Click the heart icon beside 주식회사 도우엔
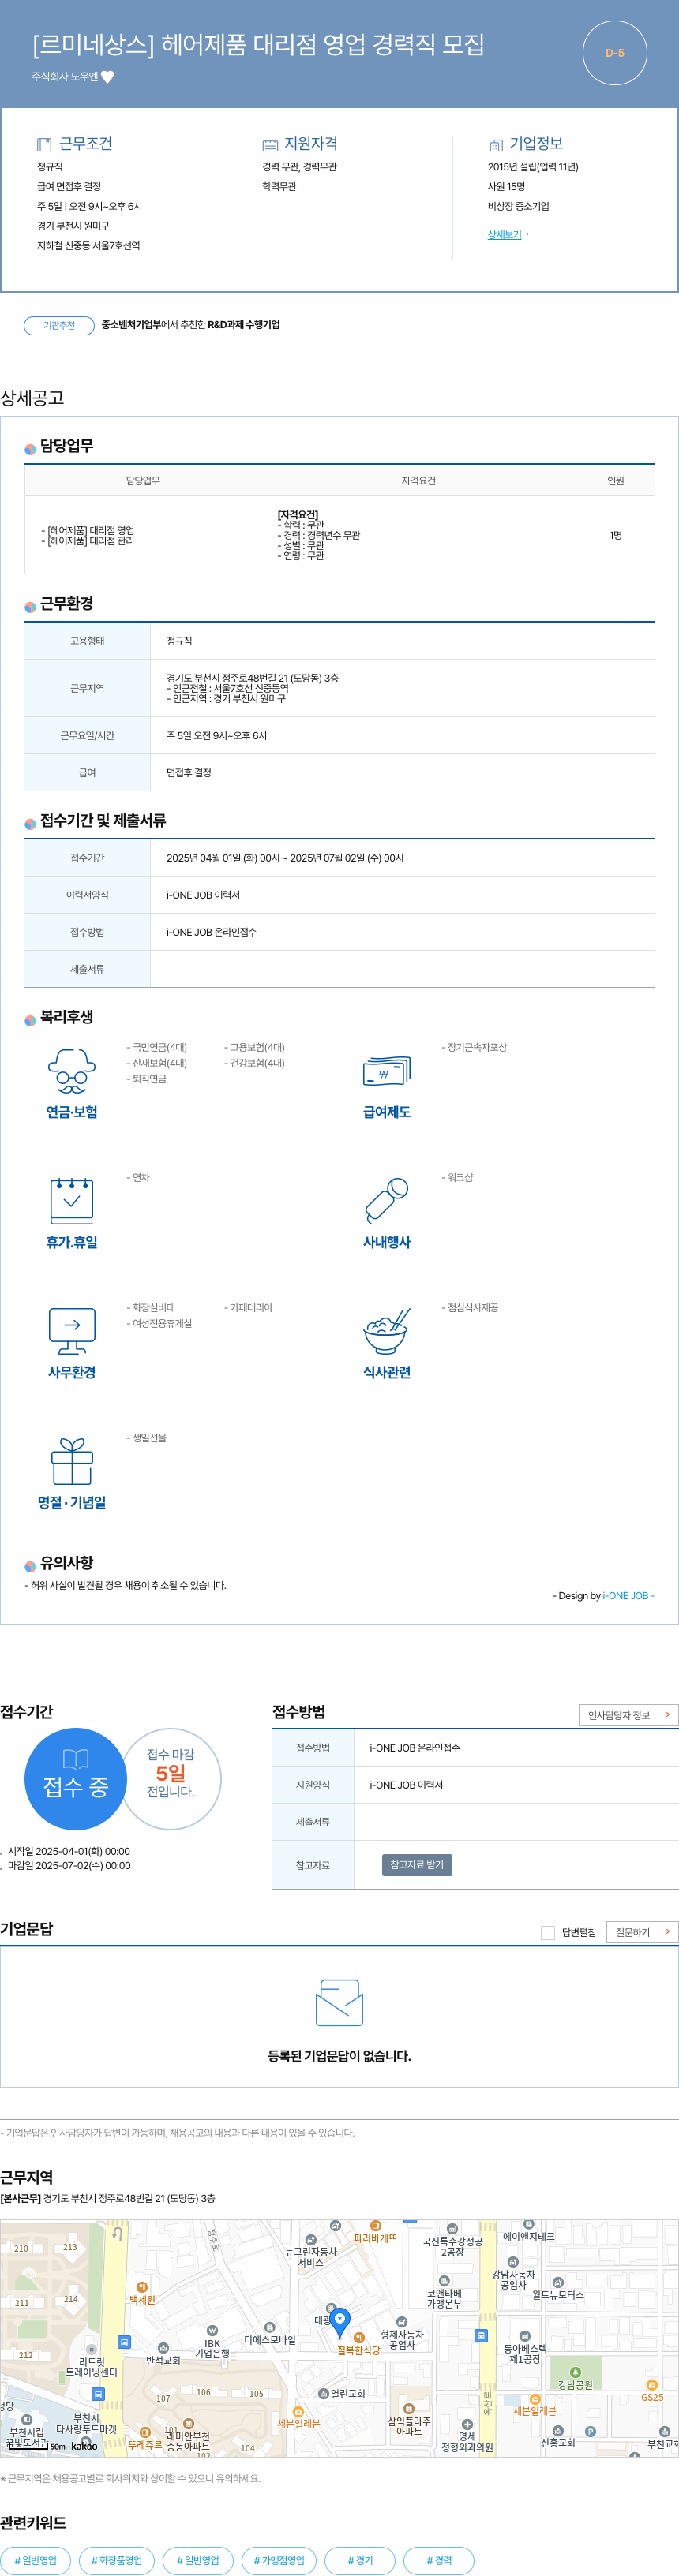Screen dimensions: 679x2576 (x=107, y=77)
